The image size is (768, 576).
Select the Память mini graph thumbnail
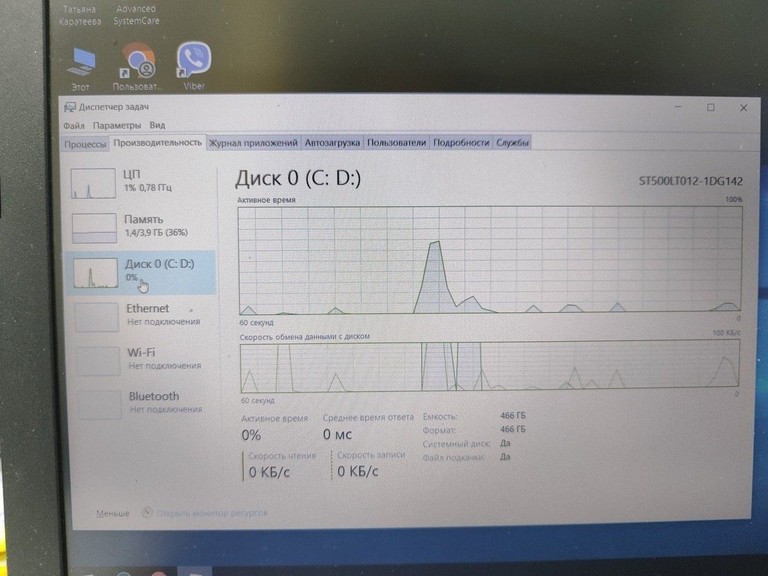(94, 228)
